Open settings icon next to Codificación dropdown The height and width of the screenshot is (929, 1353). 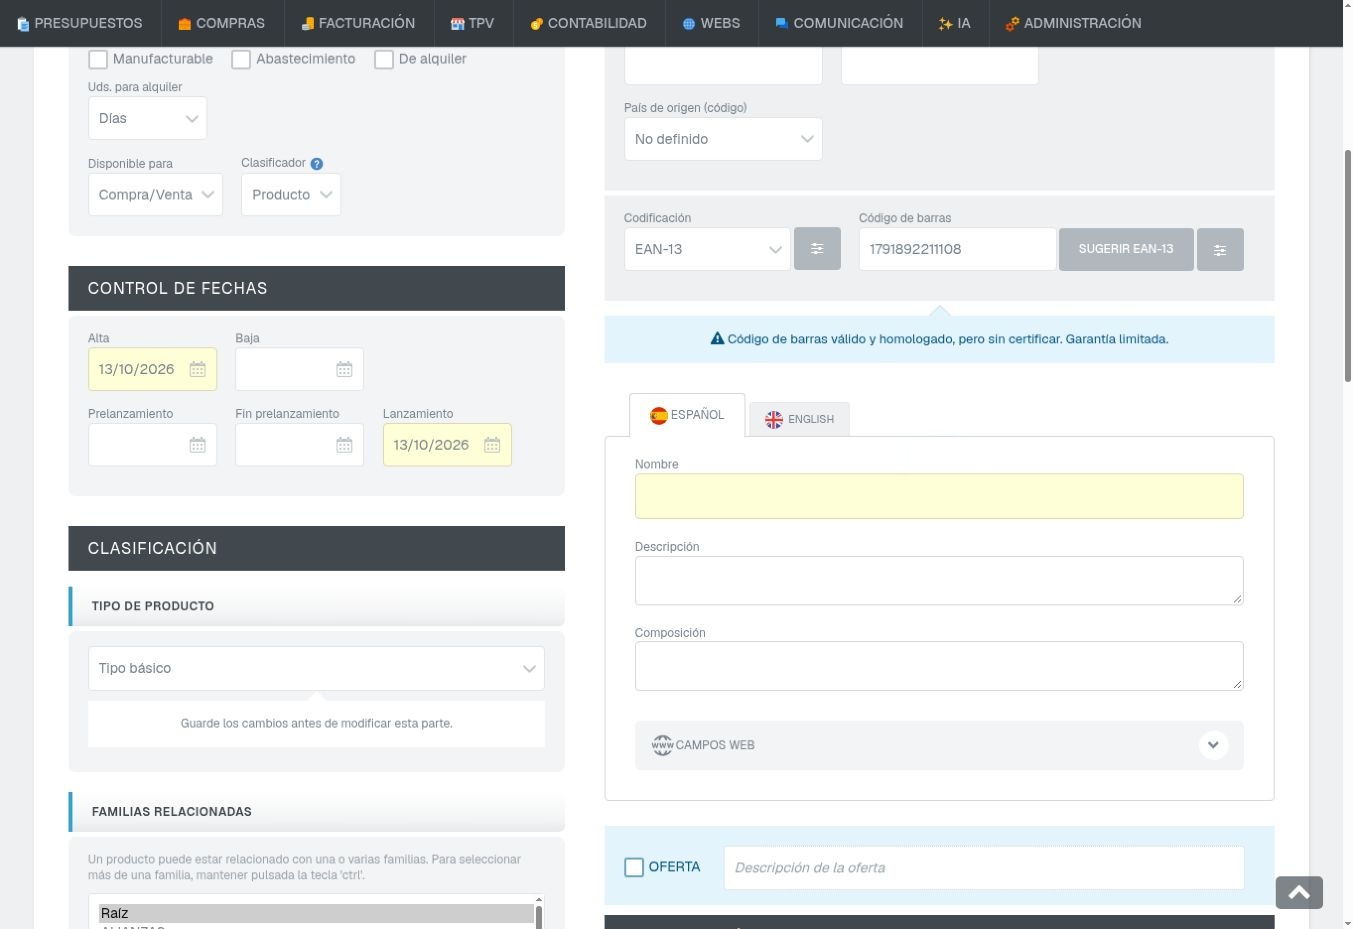click(817, 249)
